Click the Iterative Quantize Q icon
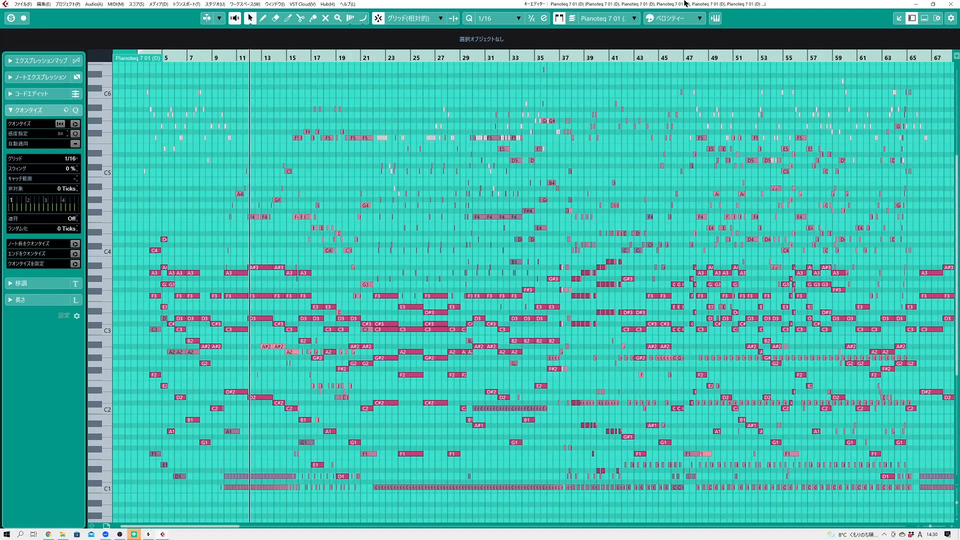The image size is (960, 540). (469, 18)
